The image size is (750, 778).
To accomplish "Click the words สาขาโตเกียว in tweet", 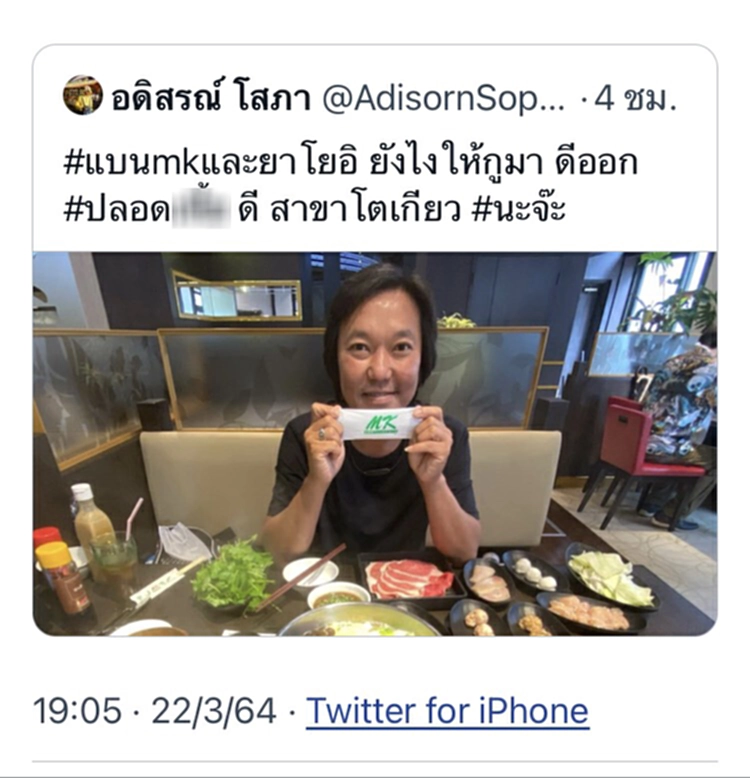I will pyautogui.click(x=366, y=209).
